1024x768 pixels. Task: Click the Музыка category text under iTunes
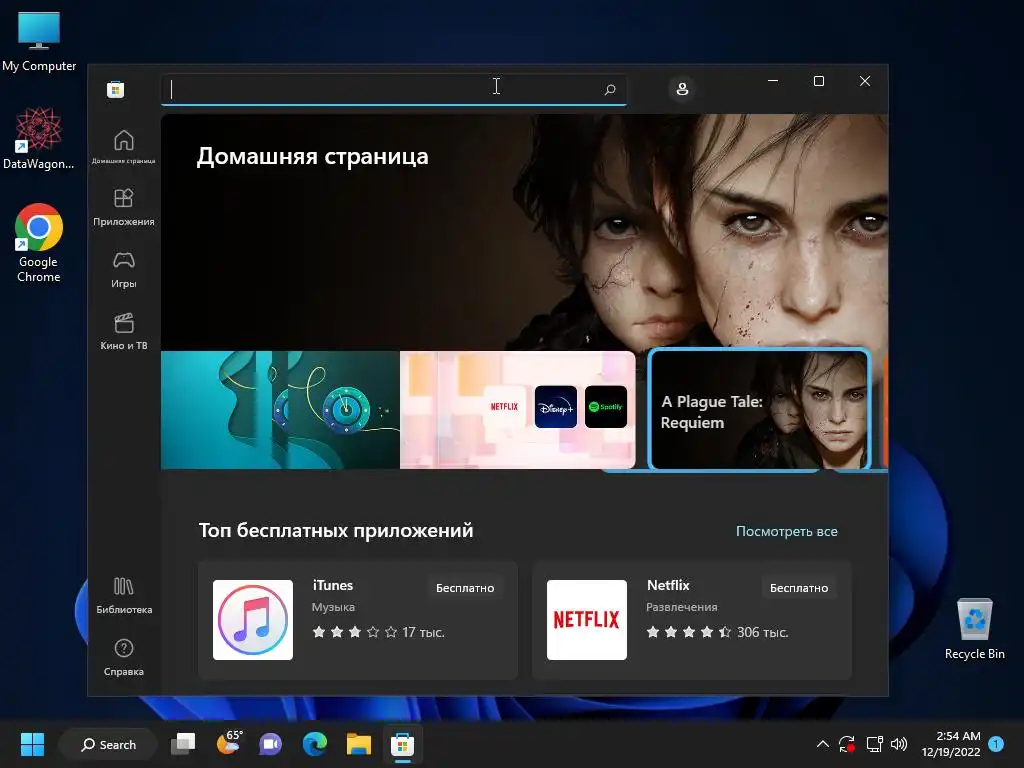[x=333, y=607]
